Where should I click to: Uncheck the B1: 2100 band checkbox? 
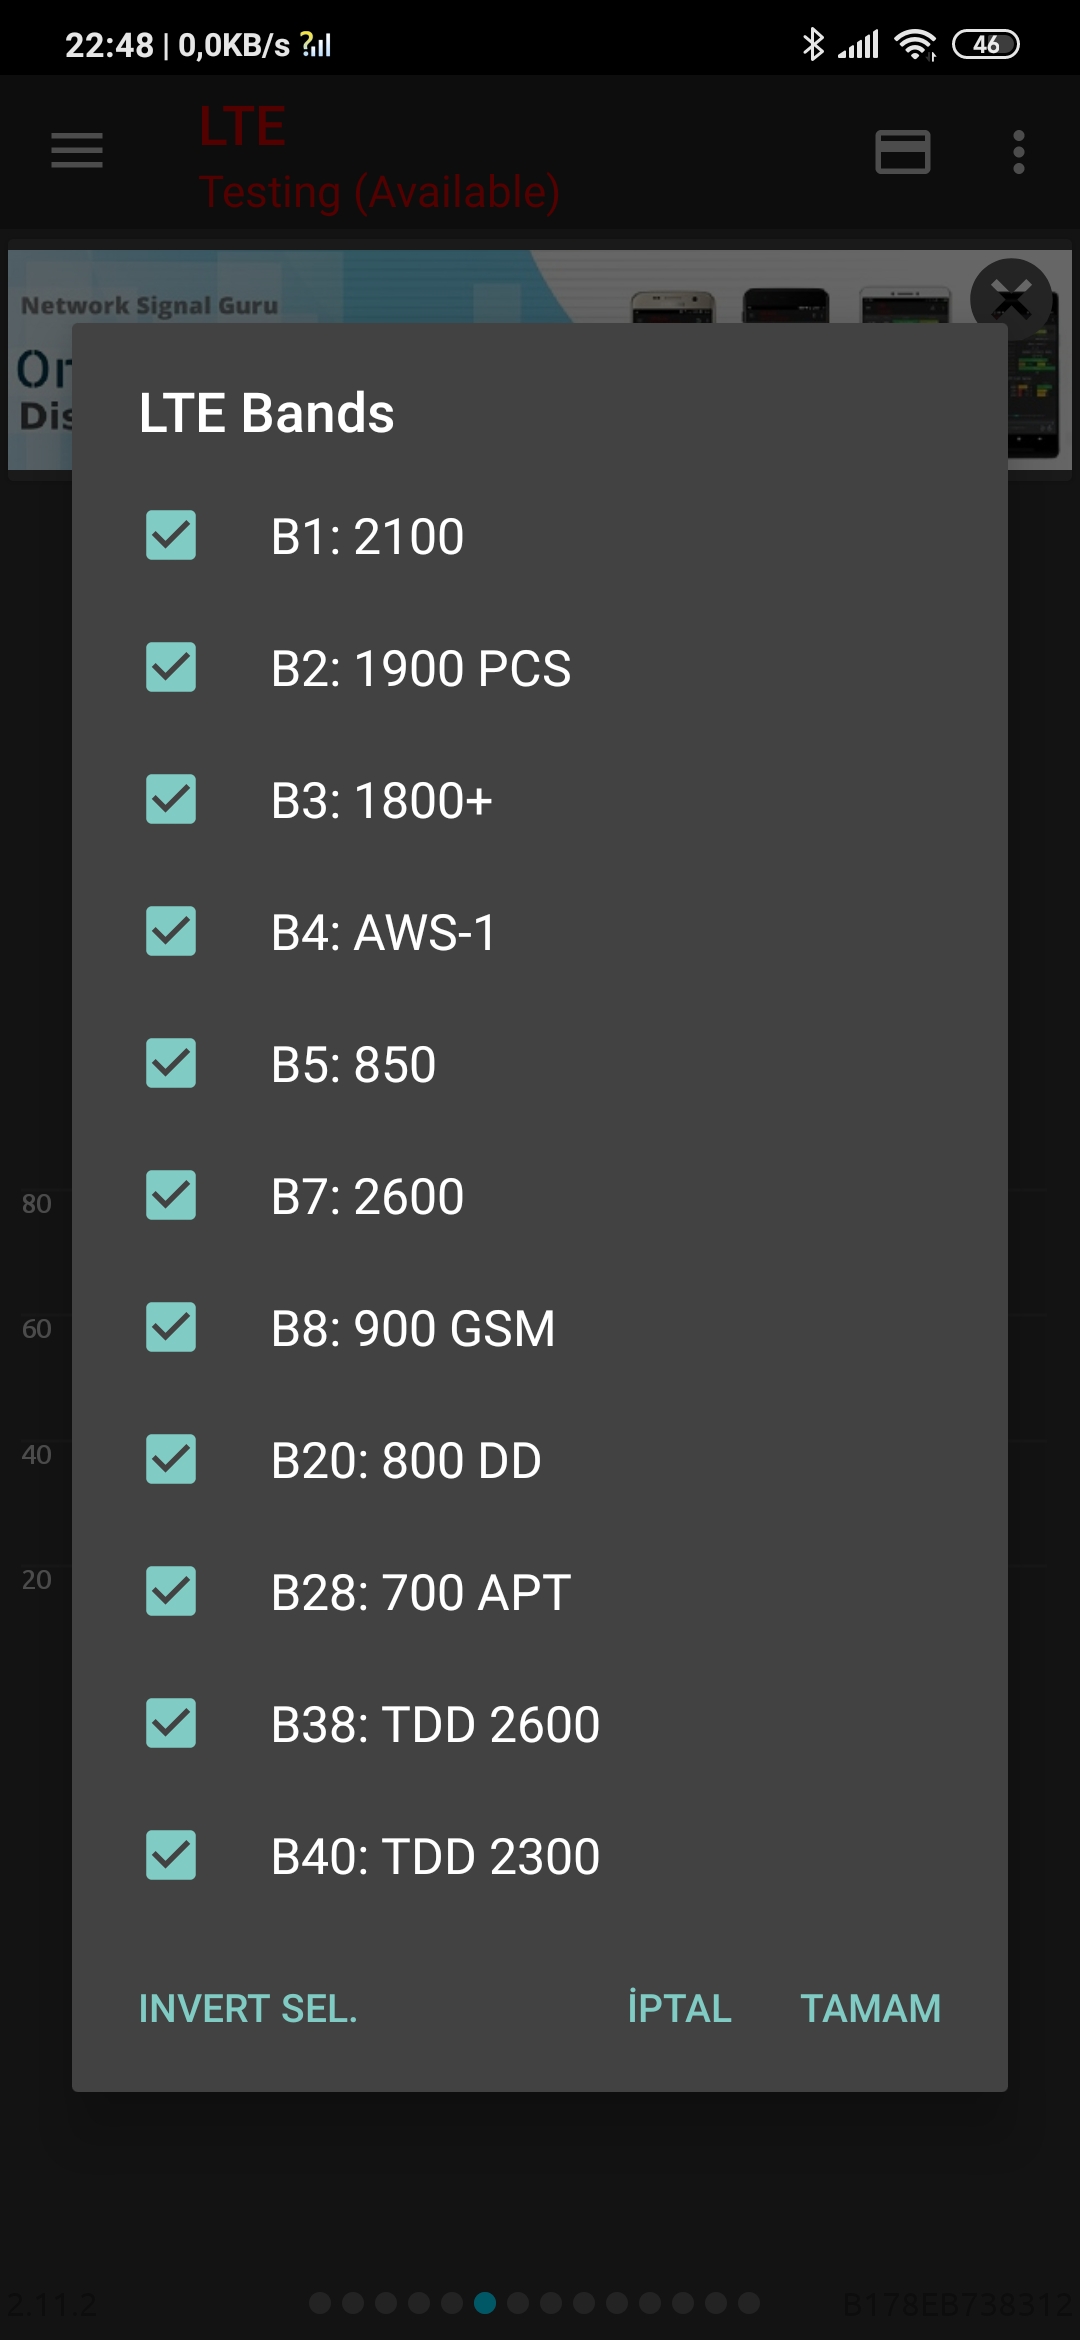coord(171,536)
